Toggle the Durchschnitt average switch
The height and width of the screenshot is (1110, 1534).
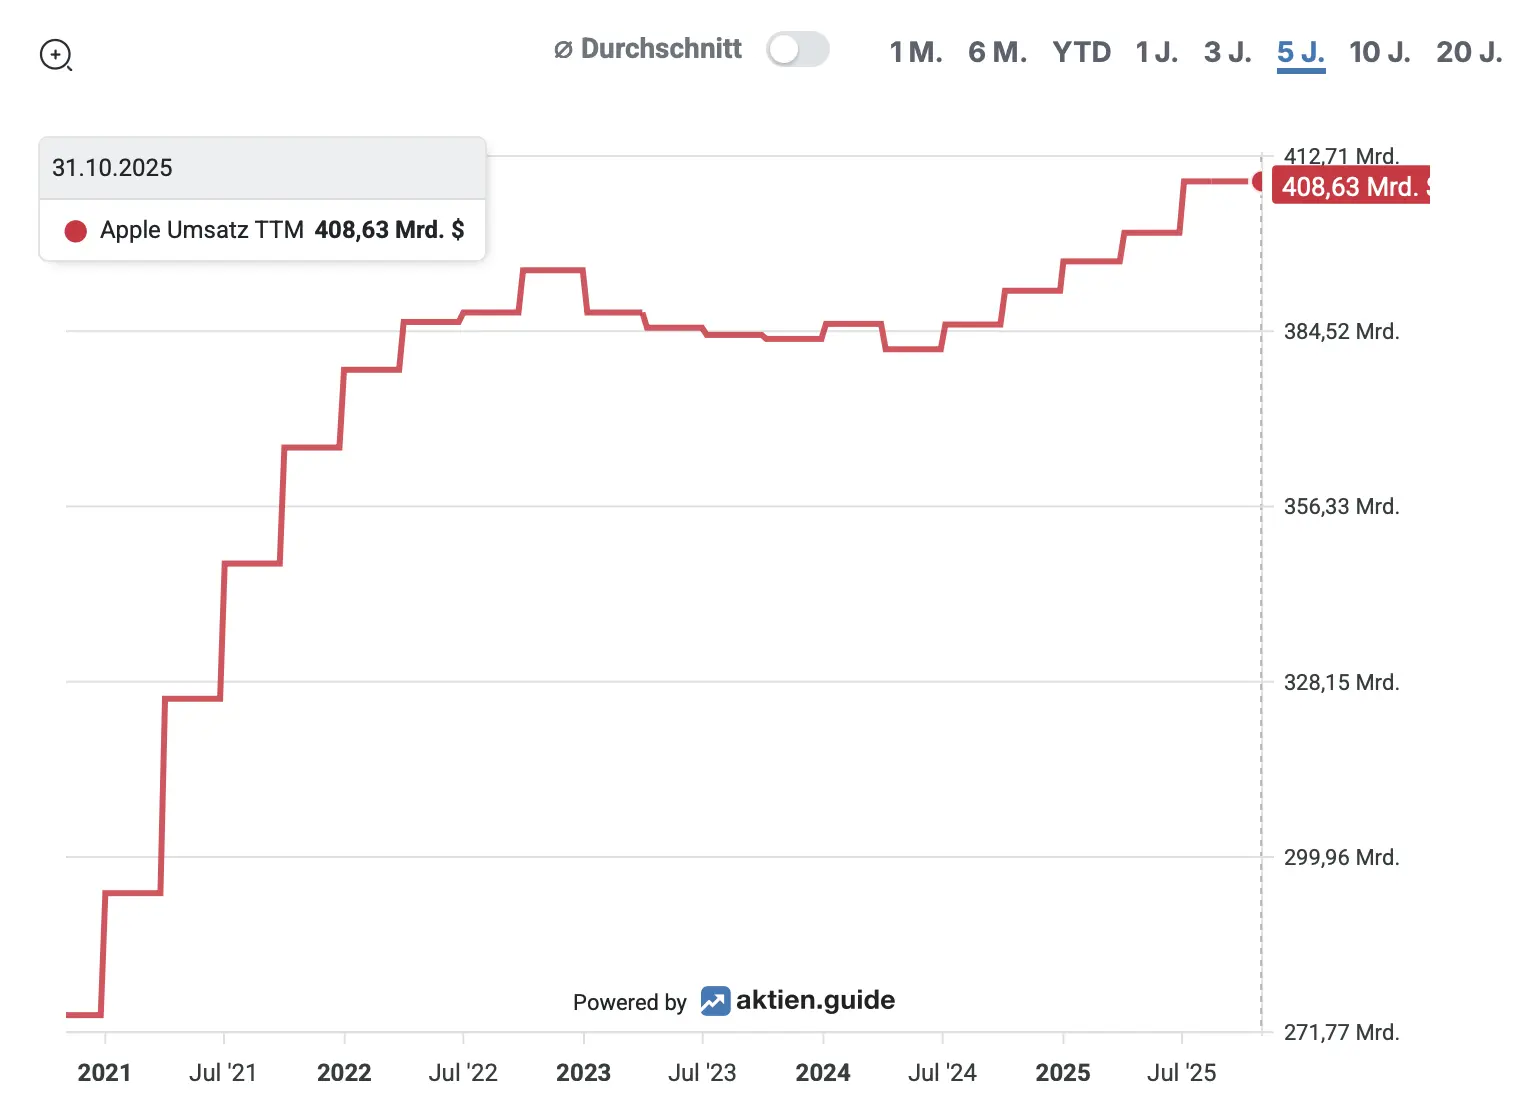[x=797, y=48]
